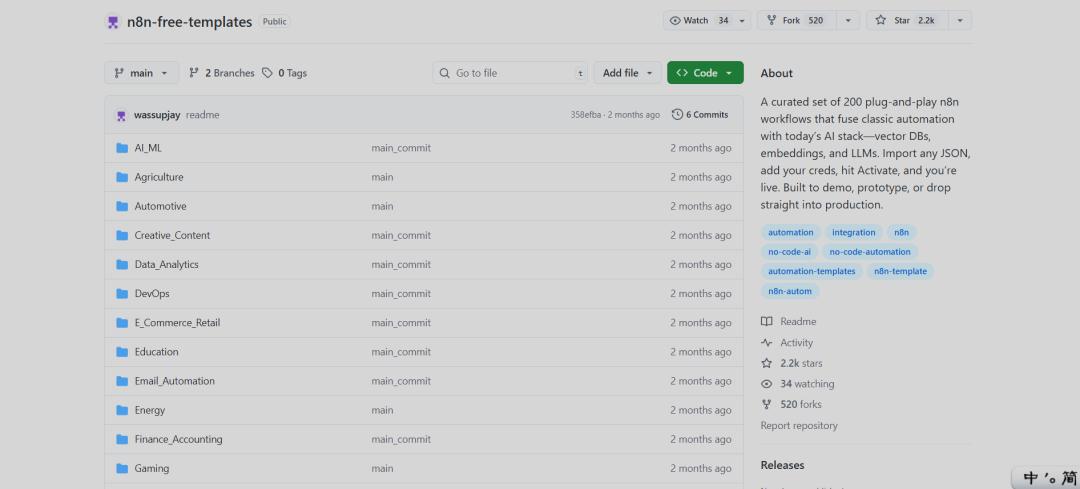Select the n8n-autom topic tag
The image size is (1080, 489).
[790, 291]
